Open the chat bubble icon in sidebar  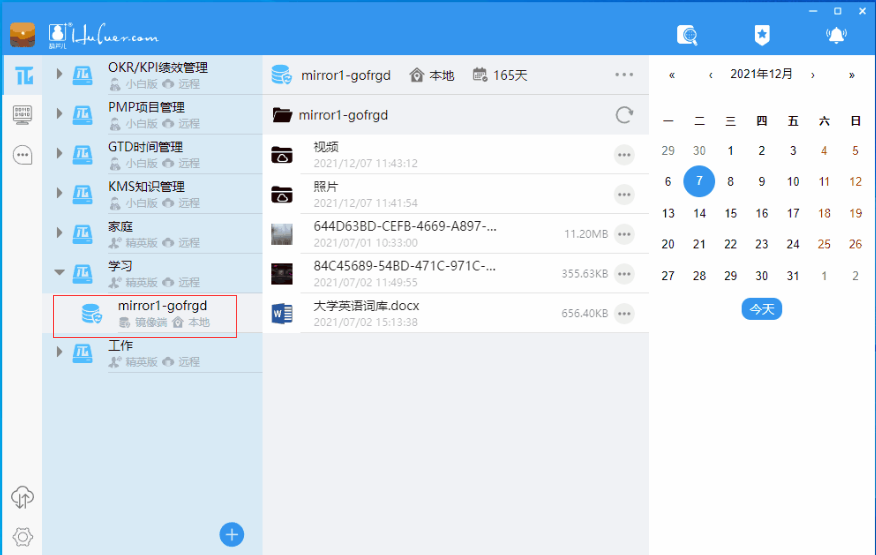tap(22, 155)
